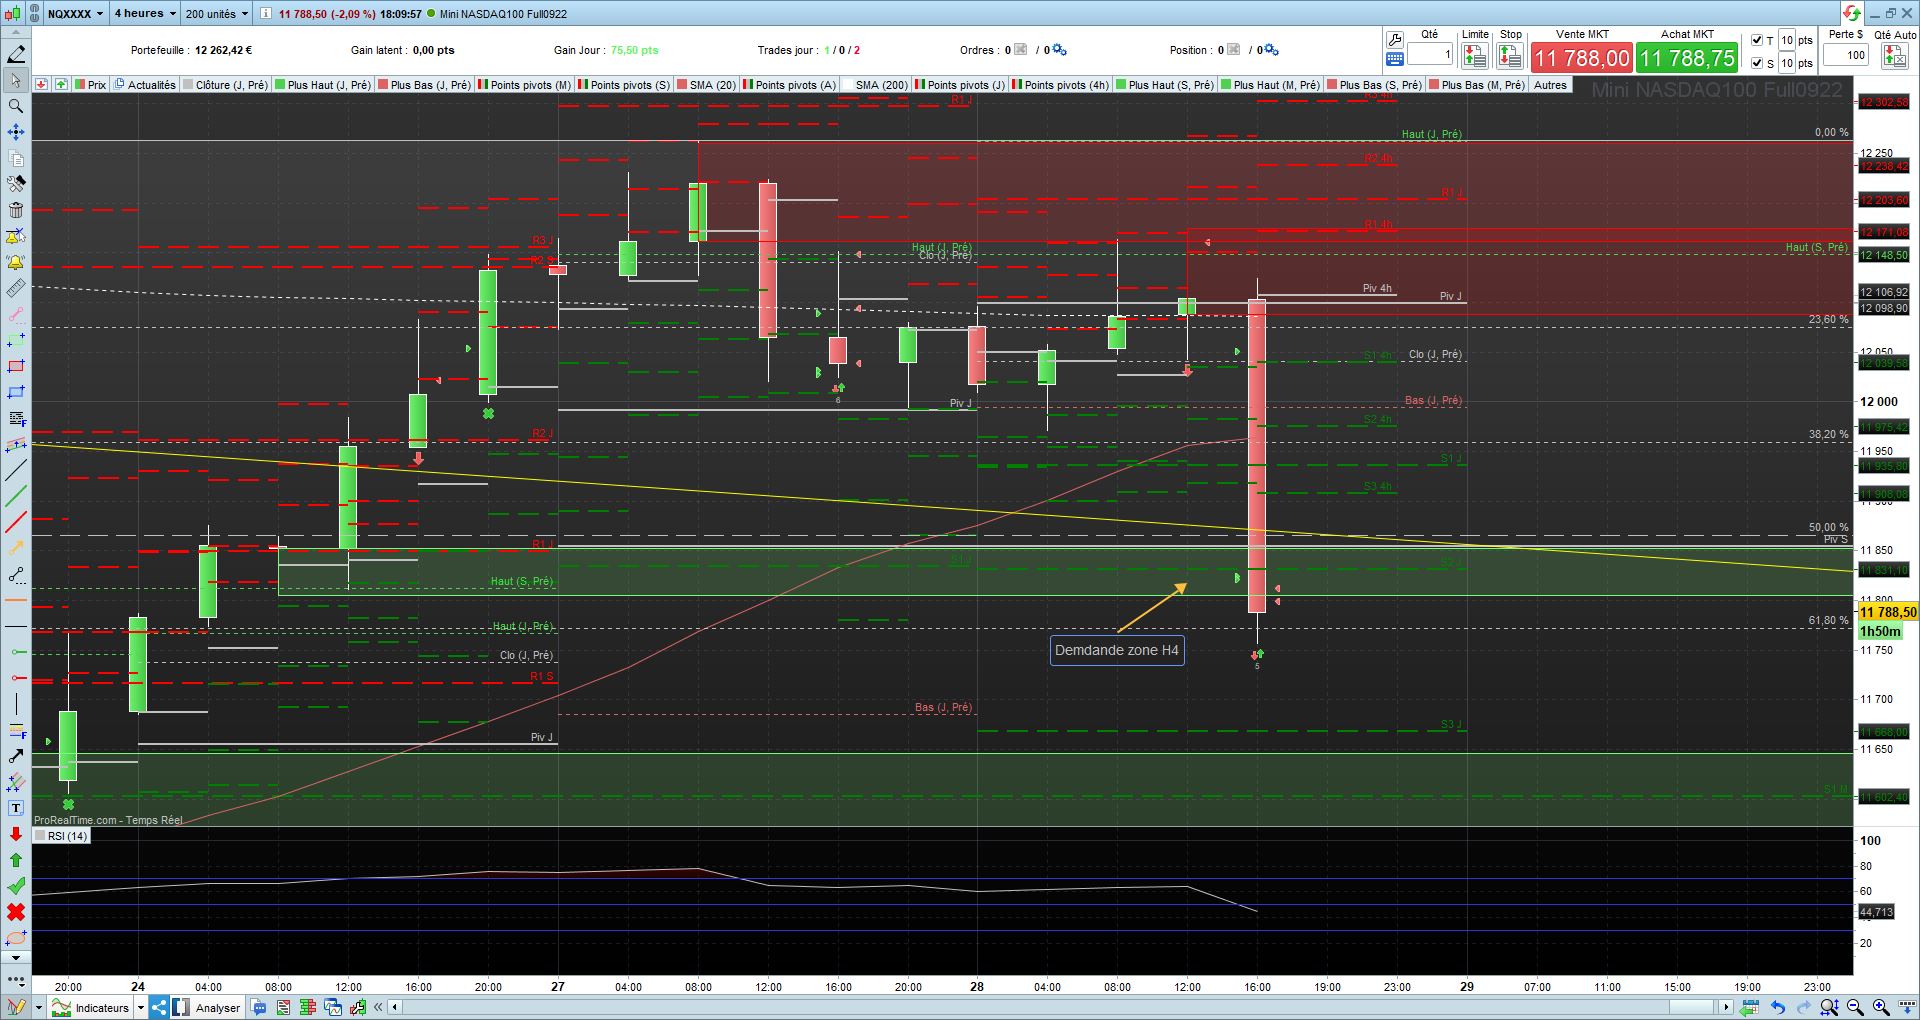Click the Qté quantity input field
1920x1020 pixels.
tap(1430, 55)
